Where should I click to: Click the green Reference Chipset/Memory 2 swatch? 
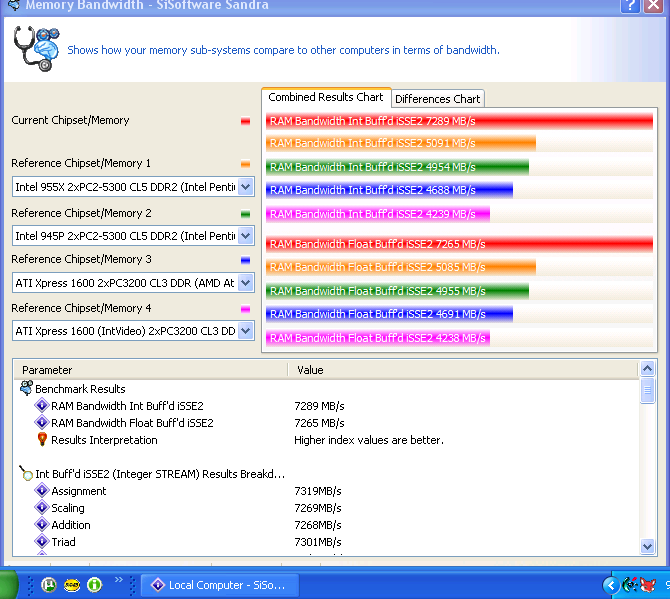tap(245, 214)
